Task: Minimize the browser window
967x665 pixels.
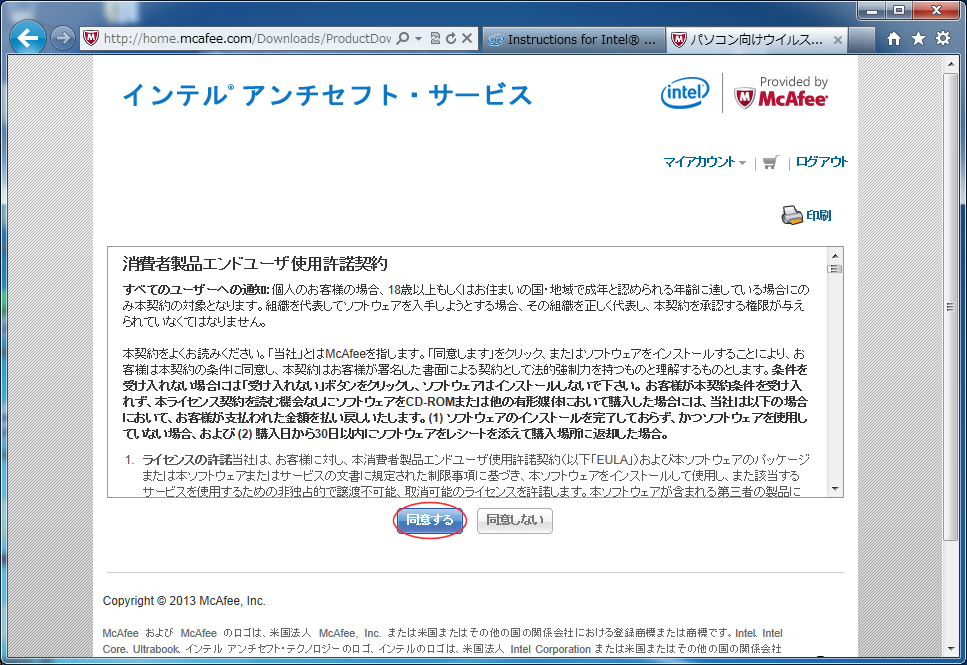Action: [x=871, y=10]
